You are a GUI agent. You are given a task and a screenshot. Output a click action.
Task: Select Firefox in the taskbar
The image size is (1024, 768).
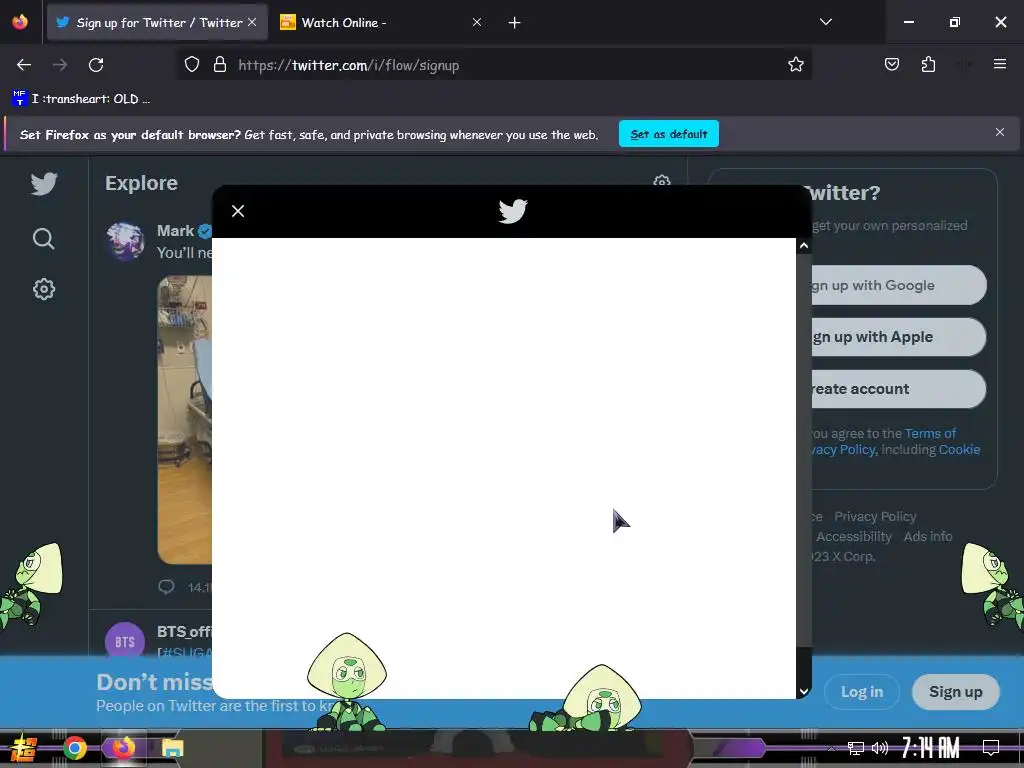click(123, 748)
